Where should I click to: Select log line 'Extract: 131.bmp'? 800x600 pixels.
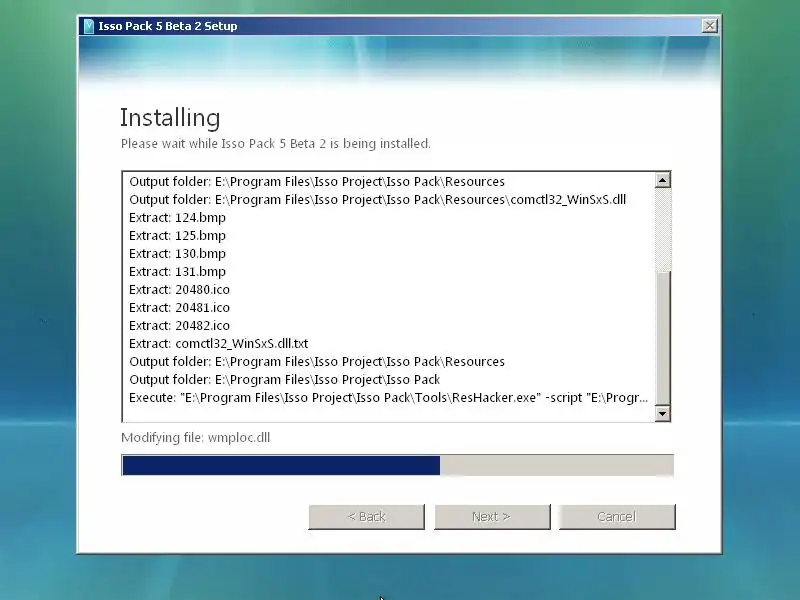coord(177,272)
